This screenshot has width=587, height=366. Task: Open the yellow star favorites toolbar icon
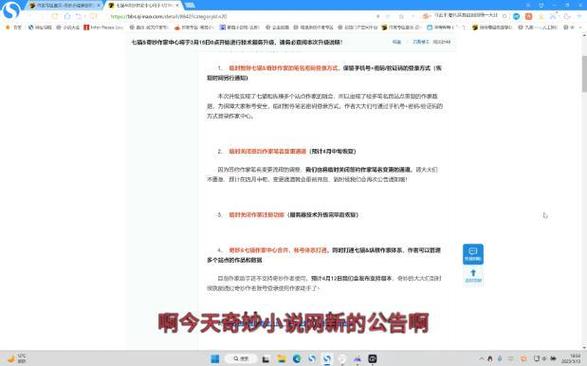(541, 16)
